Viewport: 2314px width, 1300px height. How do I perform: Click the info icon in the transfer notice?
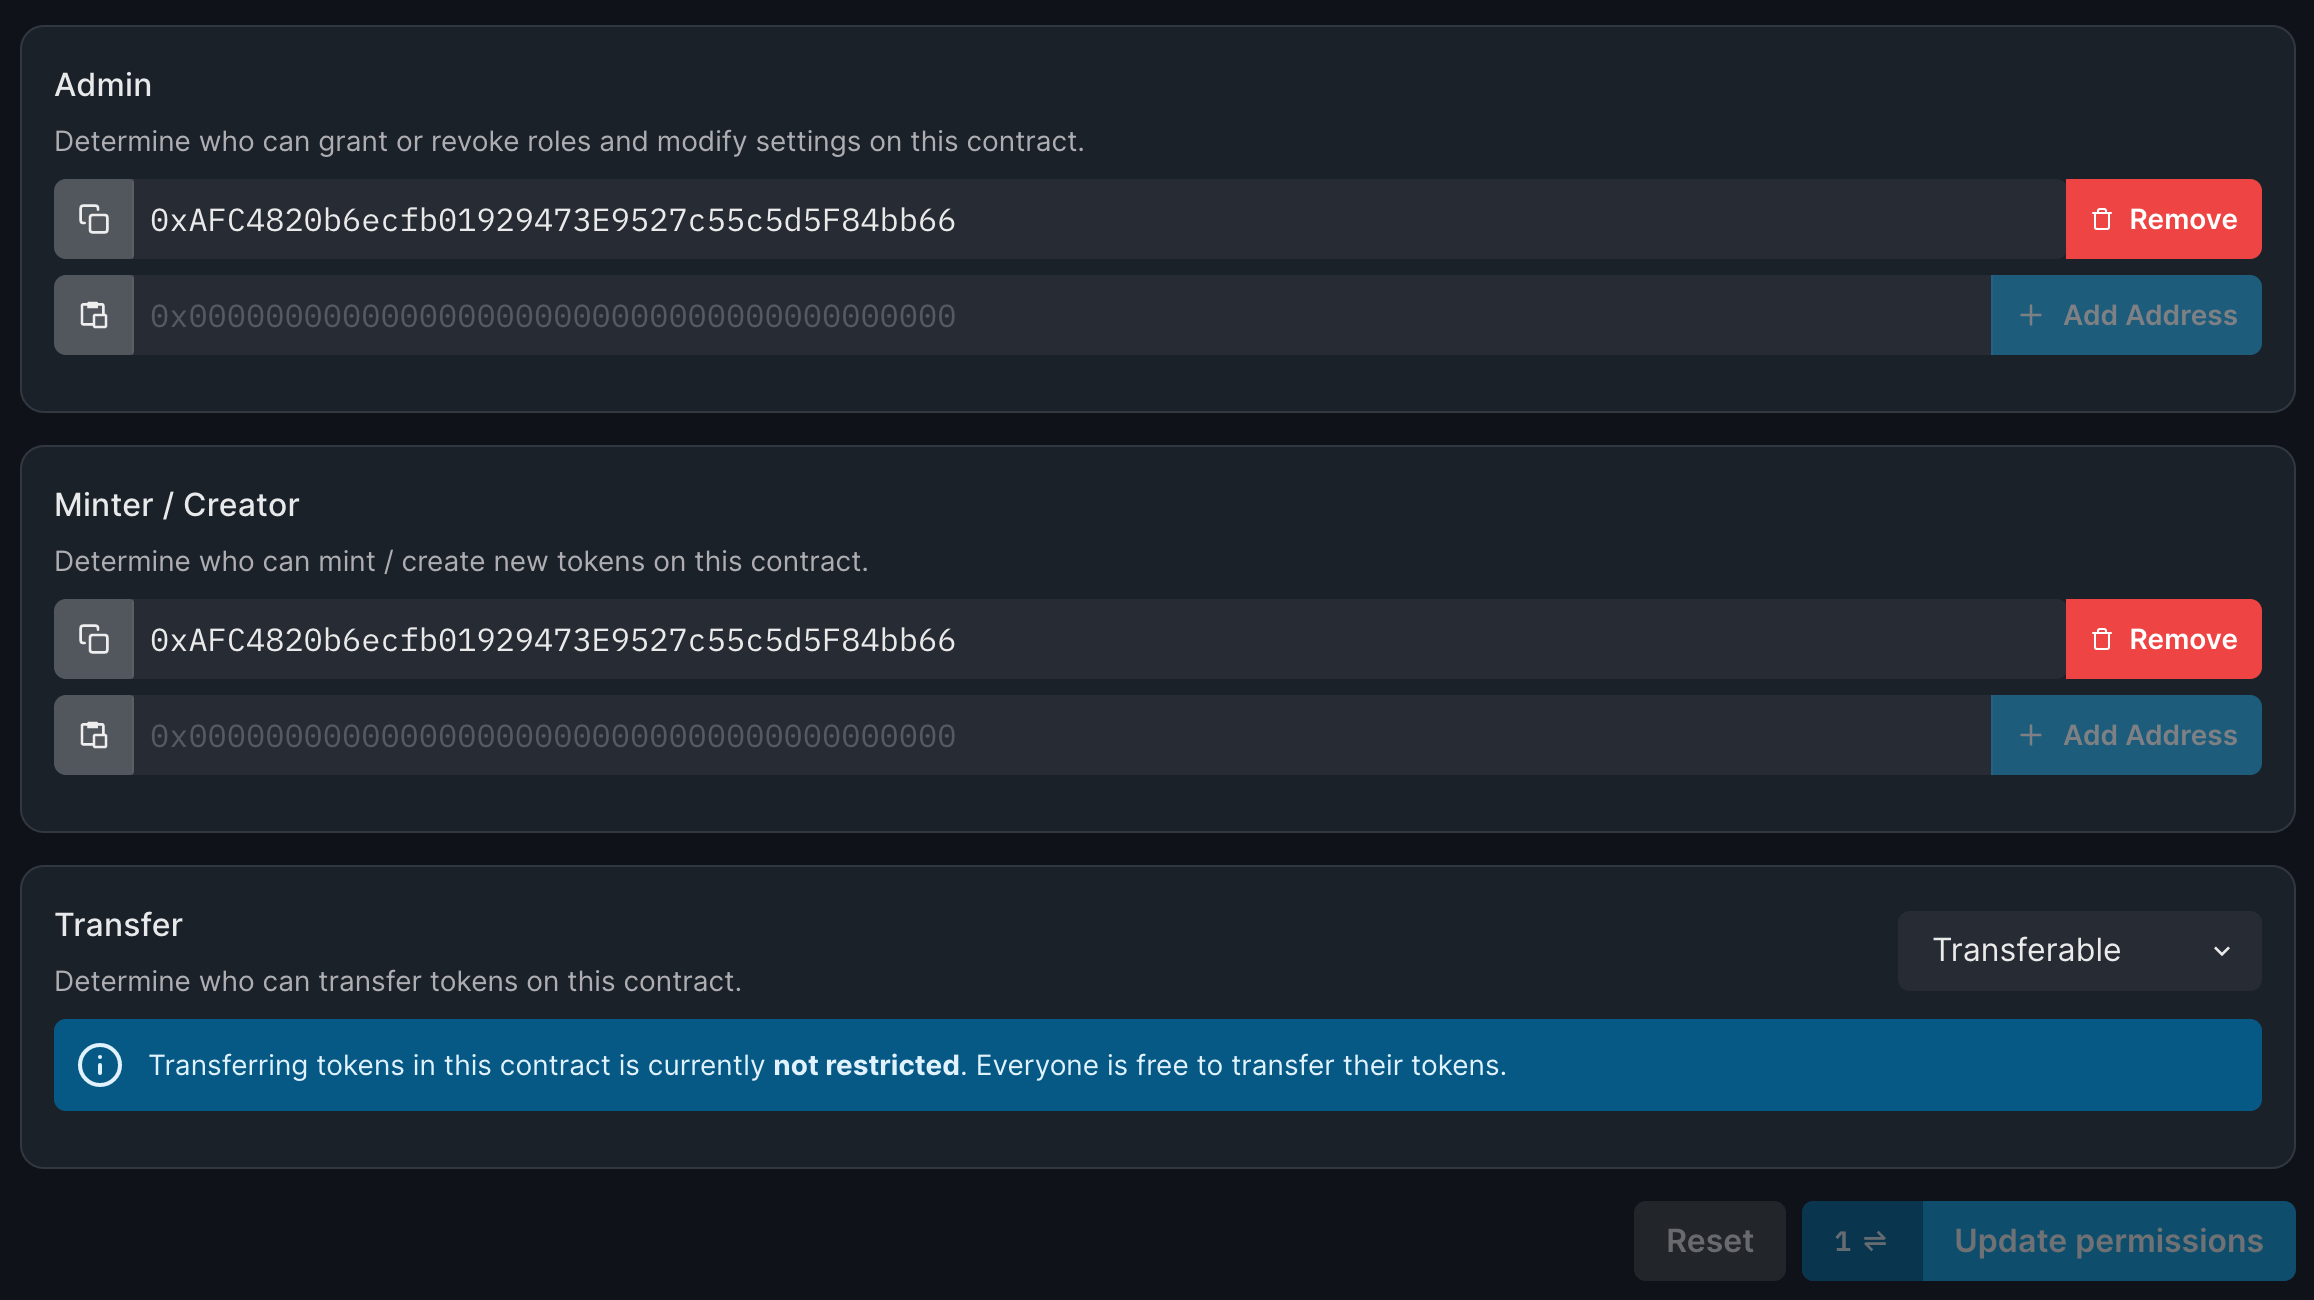tap(100, 1065)
